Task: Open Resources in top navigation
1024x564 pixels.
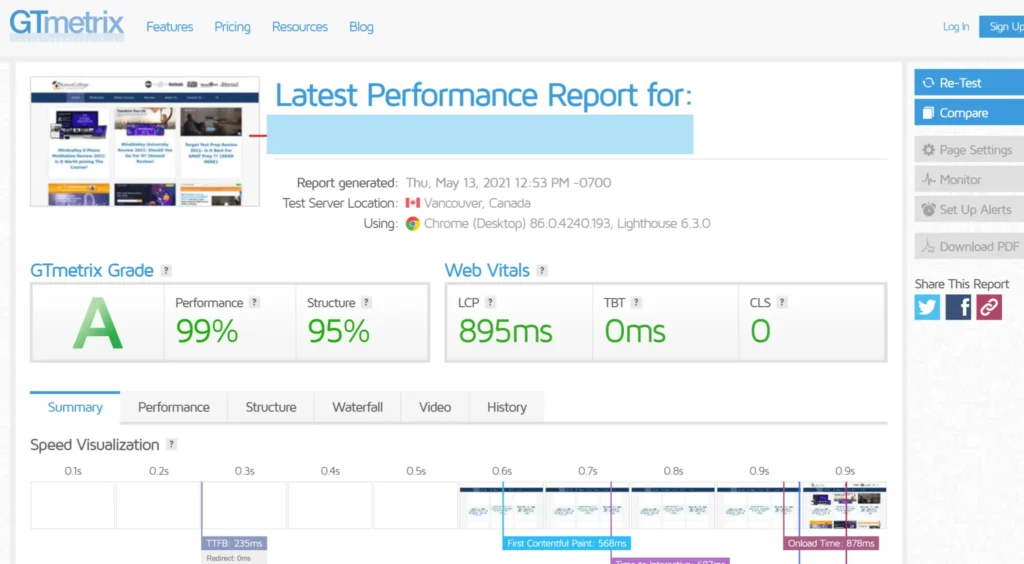Action: point(300,27)
